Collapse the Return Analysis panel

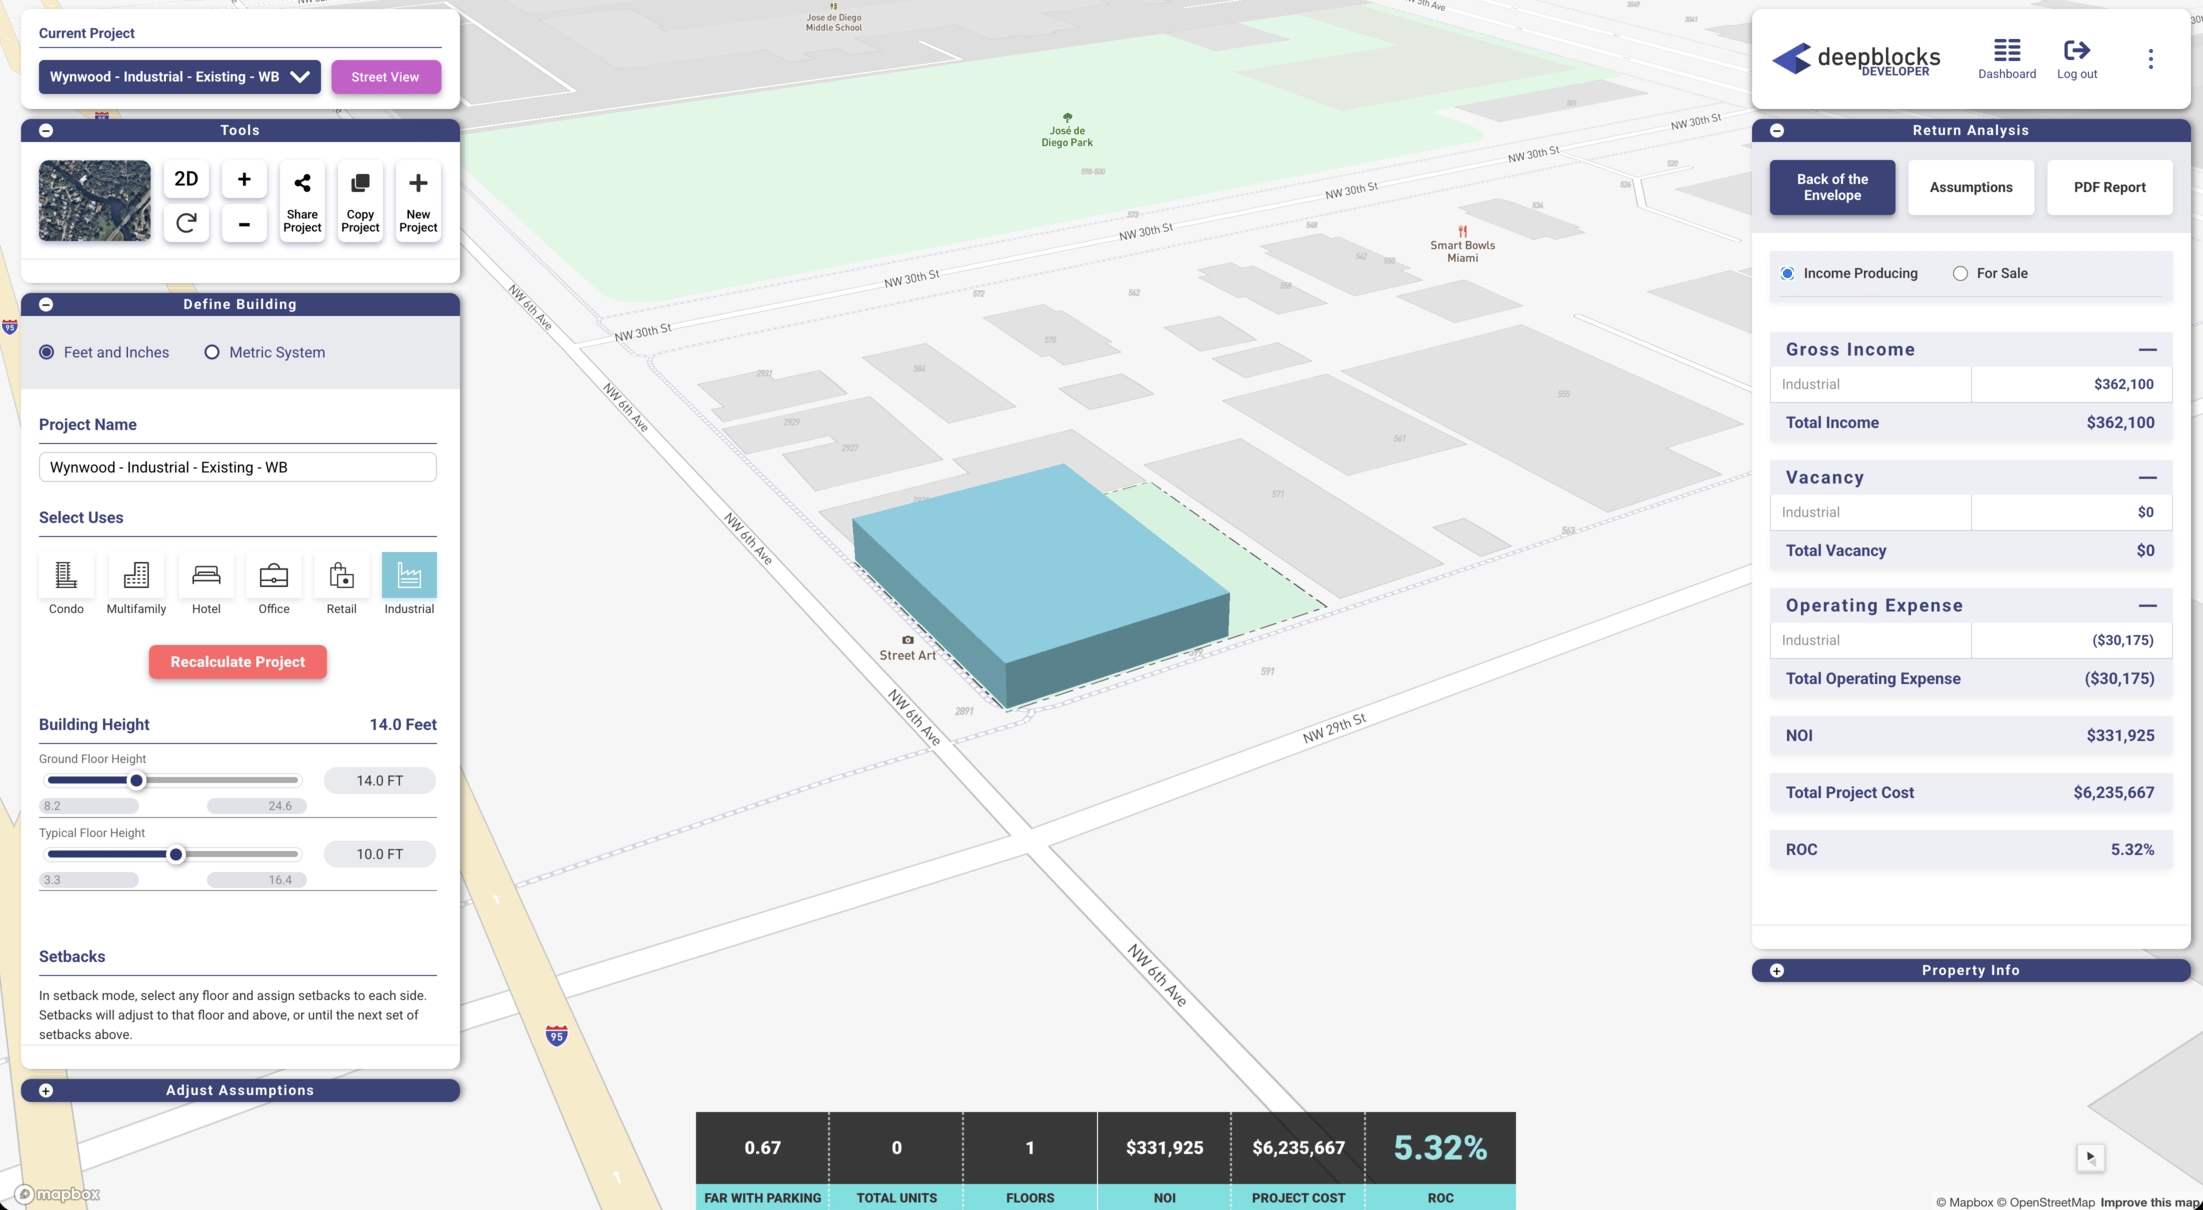1777,130
